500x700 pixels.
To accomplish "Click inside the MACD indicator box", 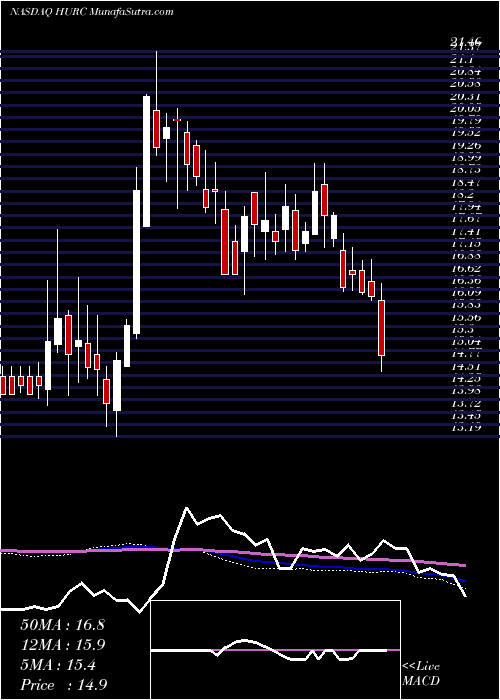I will click(275, 650).
